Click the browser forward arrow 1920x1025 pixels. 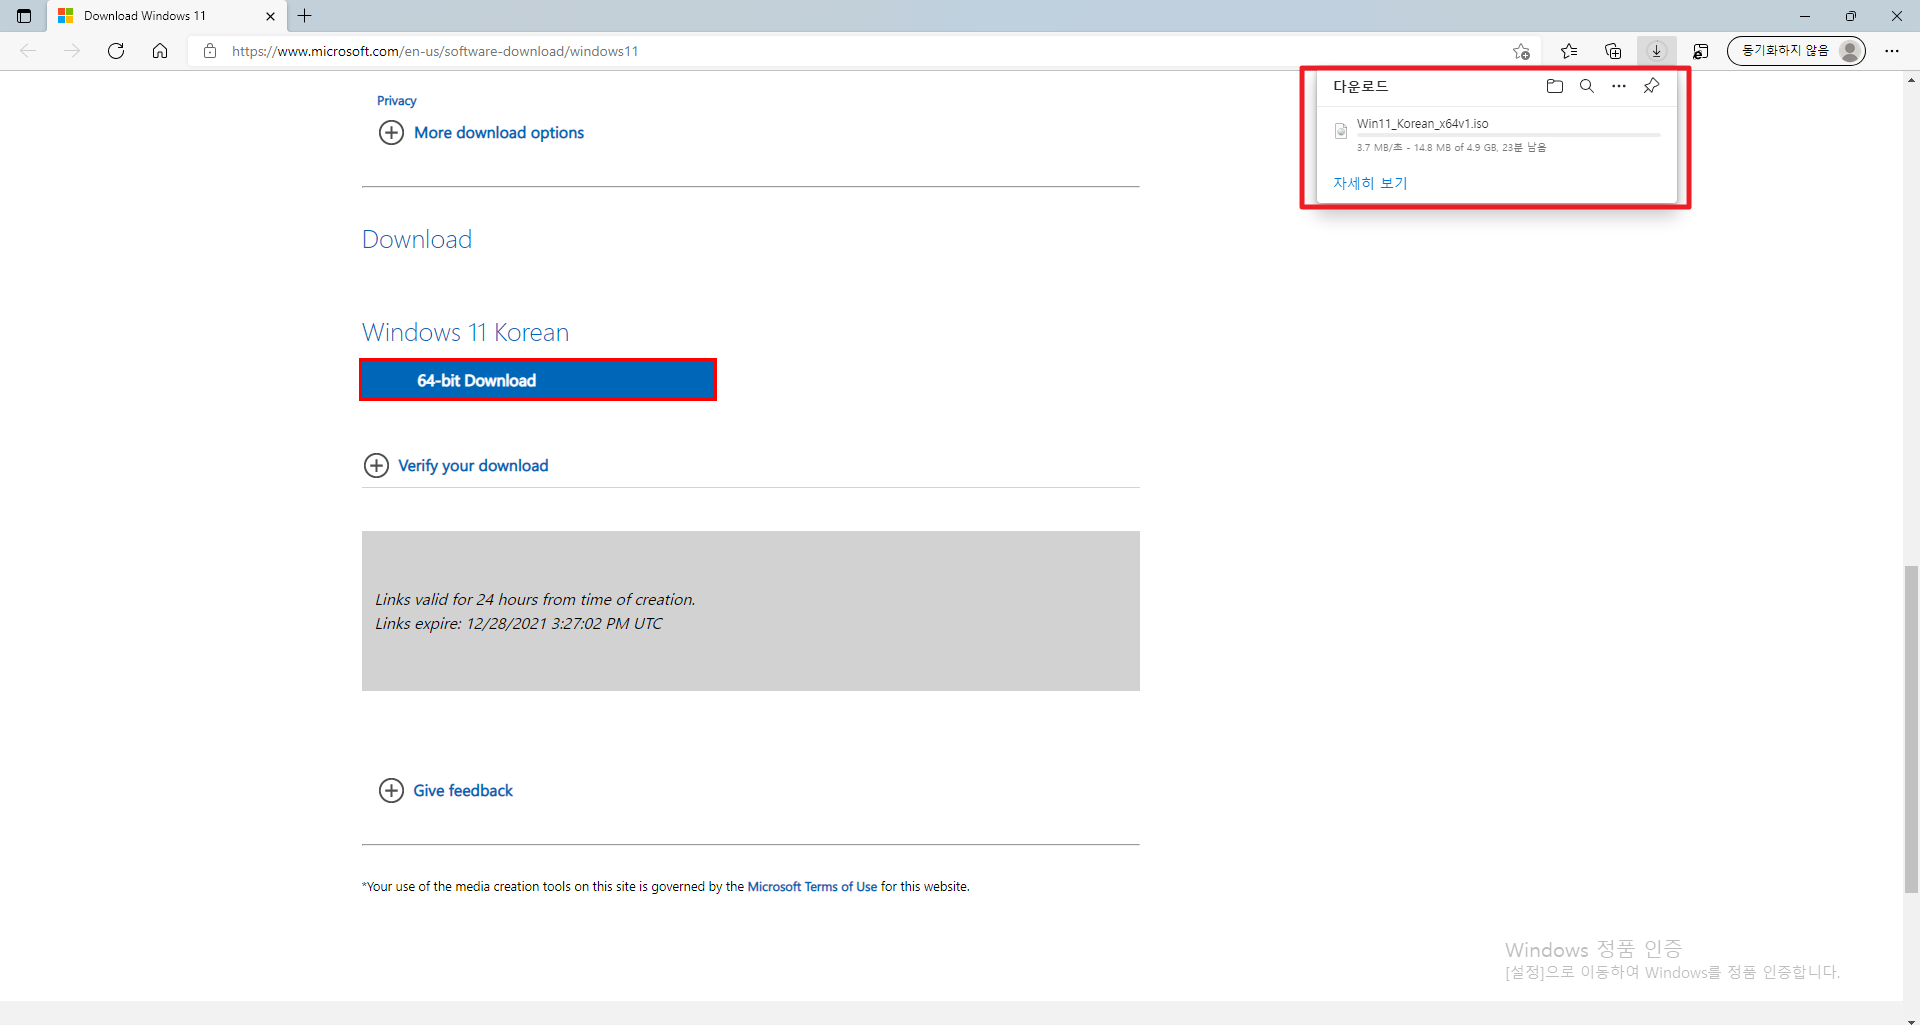click(x=72, y=51)
